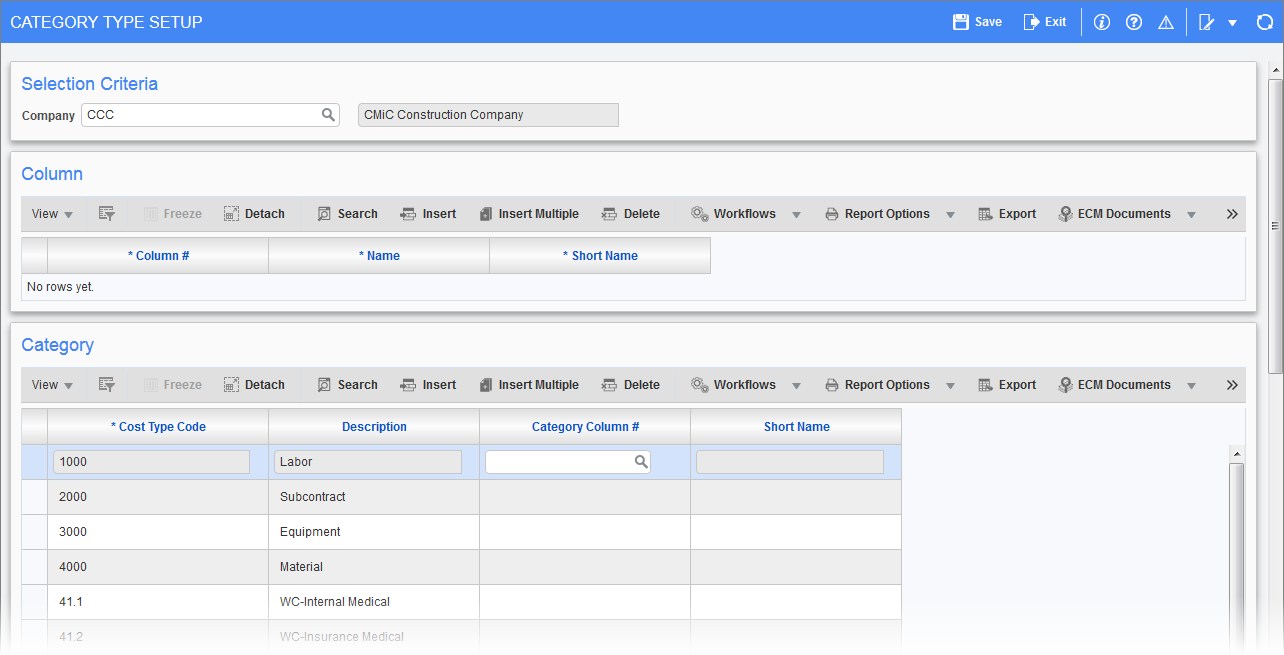
Task: Click the Company input field showing CCC
Action: [200, 114]
